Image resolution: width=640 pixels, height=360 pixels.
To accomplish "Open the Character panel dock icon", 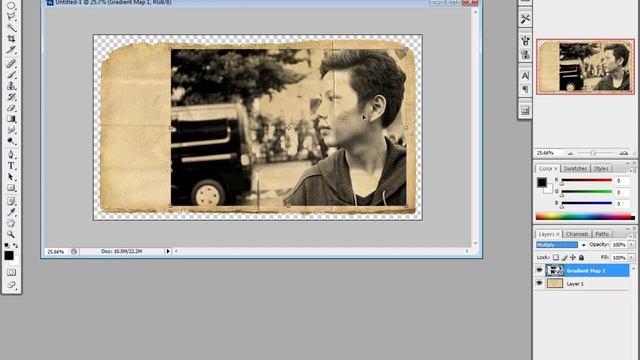I will click(x=525, y=76).
